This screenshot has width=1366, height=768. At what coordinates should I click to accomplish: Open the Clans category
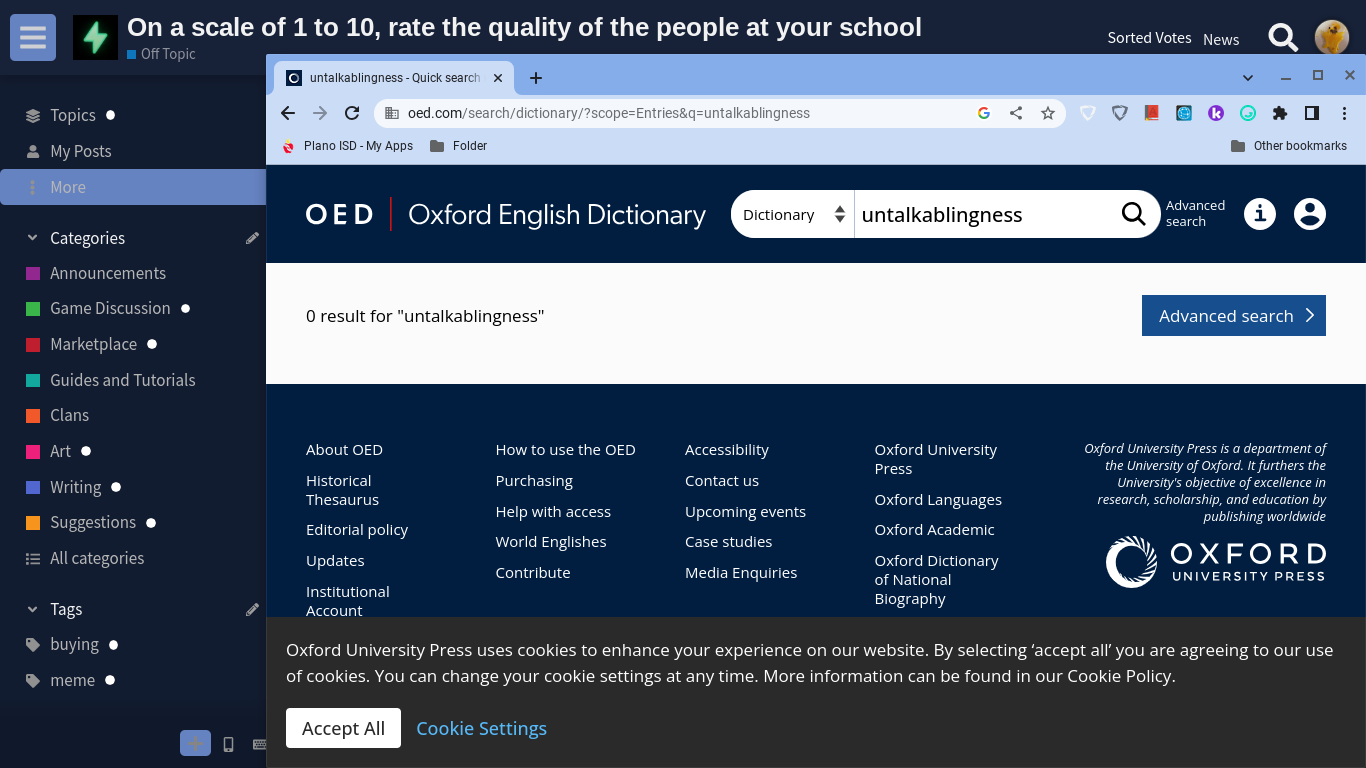coord(69,415)
